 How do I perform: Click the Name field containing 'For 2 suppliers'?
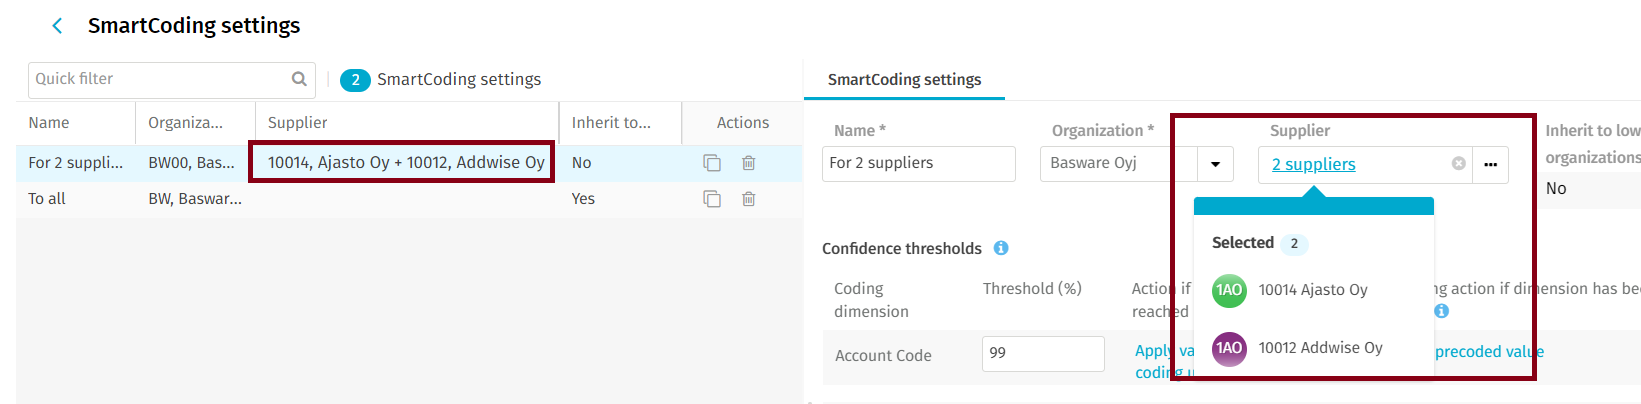[x=920, y=164]
